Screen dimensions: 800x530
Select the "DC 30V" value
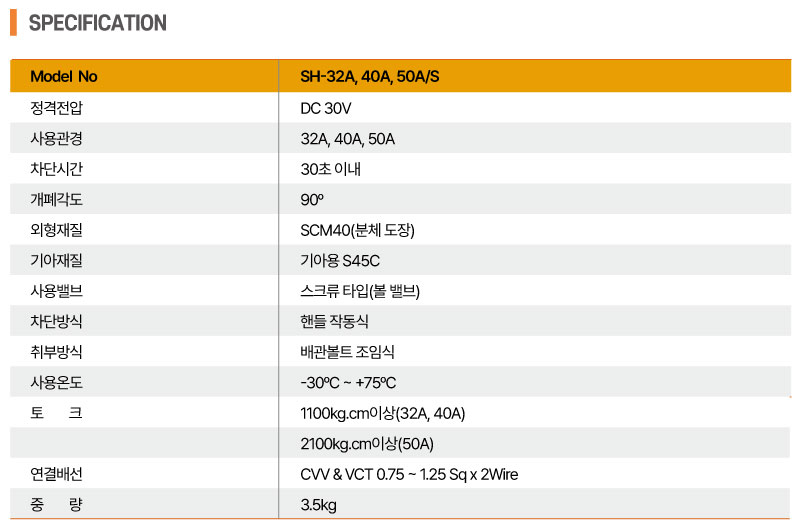(x=327, y=108)
